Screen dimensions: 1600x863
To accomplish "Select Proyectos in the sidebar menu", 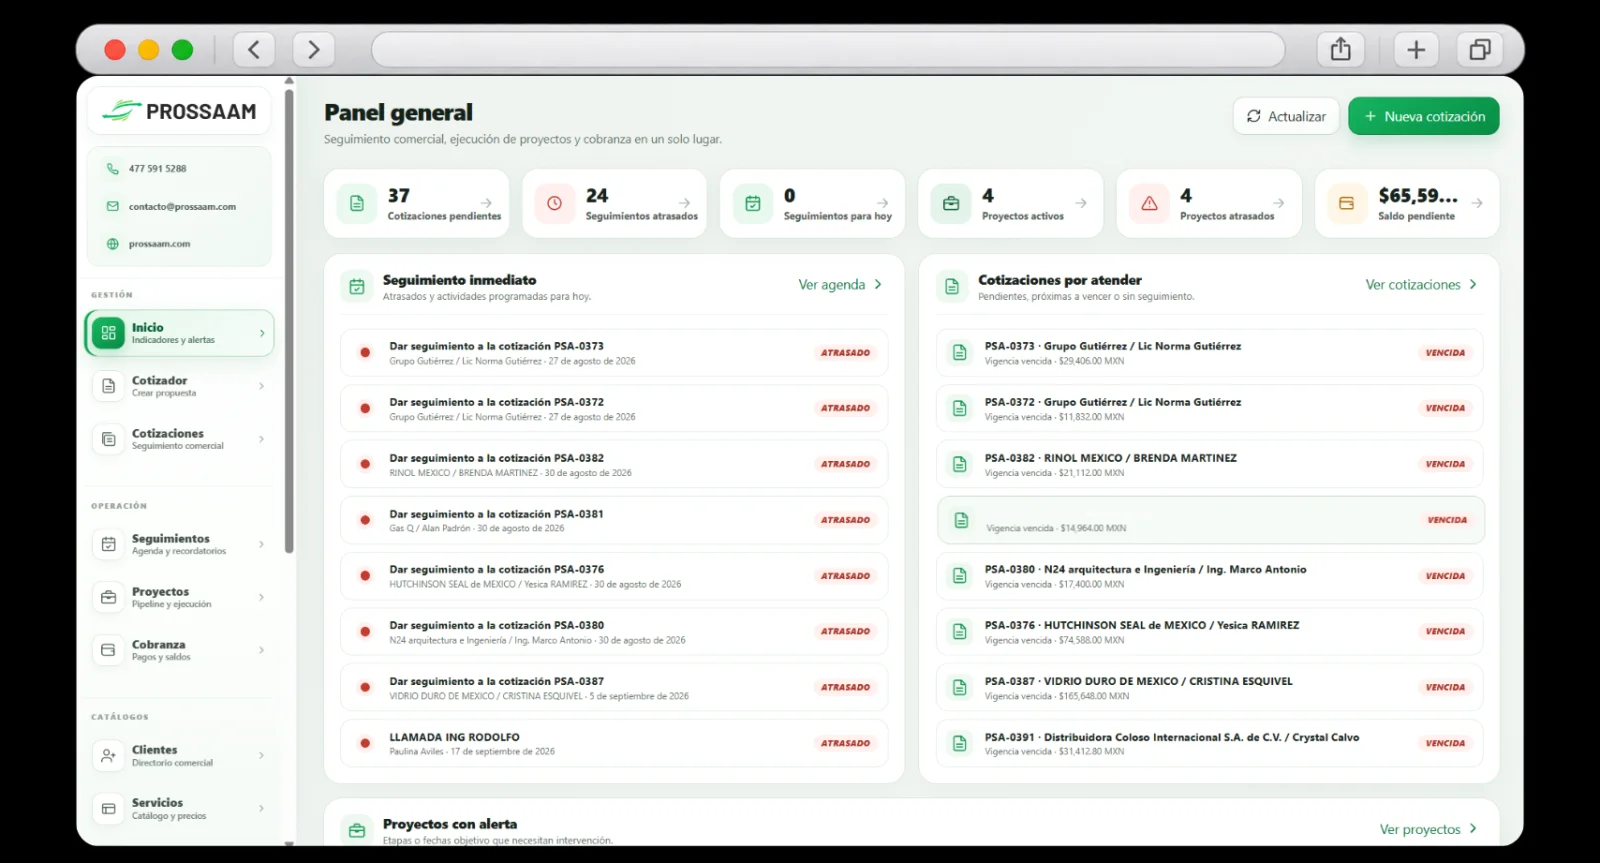I will (x=180, y=597).
